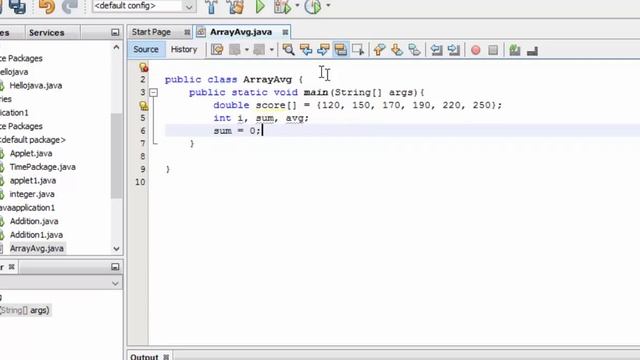Image resolution: width=640 pixels, height=360 pixels.
Task: Minimize the Navigator window group
Action: (115, 267)
